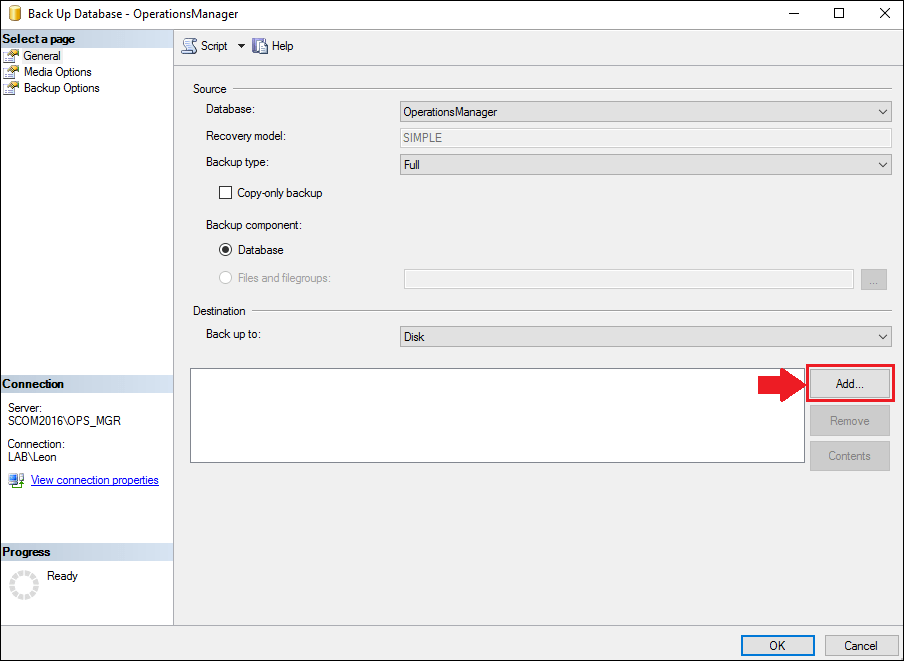
Task: Click the Script text label
Action: pyautogui.click(x=214, y=46)
